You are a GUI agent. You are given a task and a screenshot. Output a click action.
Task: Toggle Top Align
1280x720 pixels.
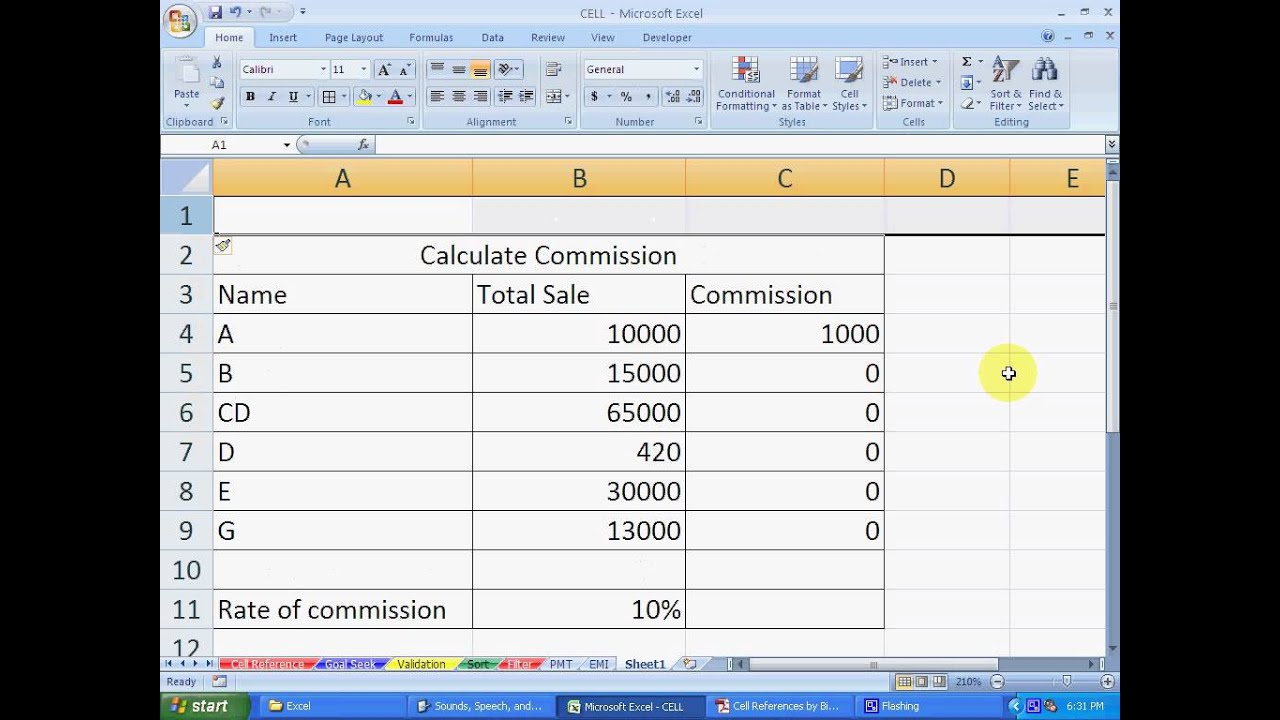(x=437, y=70)
